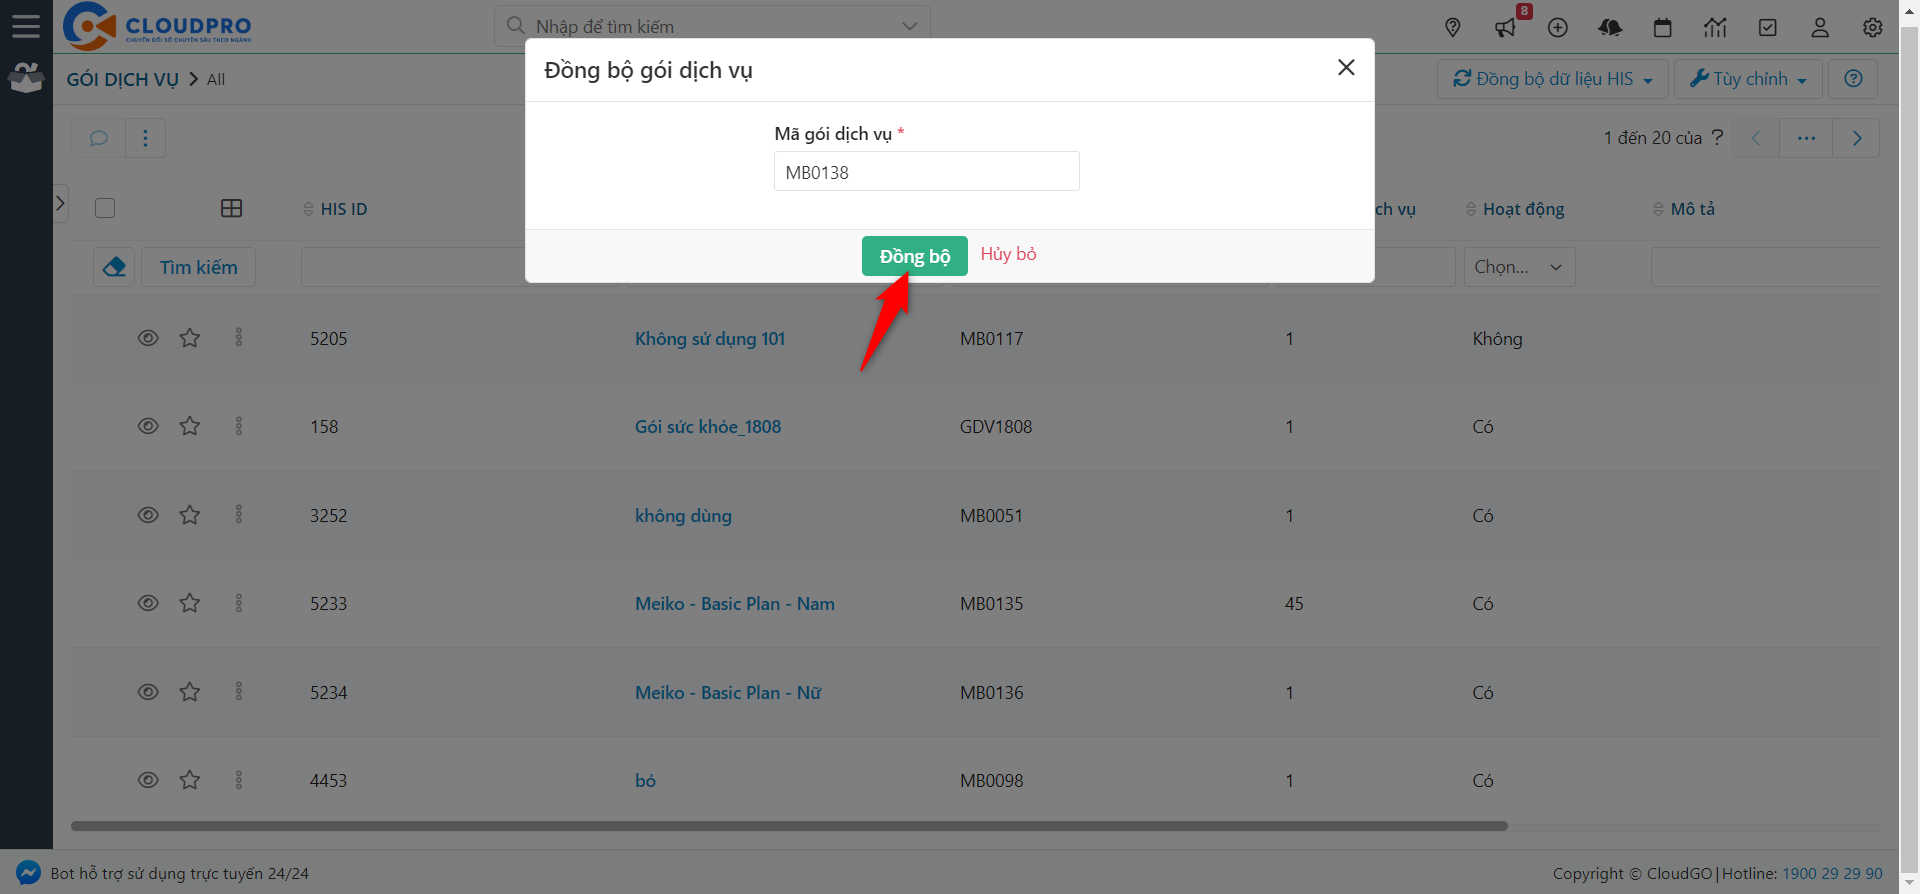Click the horizontal table scrollbar
Image resolution: width=1920 pixels, height=894 pixels.
789,826
